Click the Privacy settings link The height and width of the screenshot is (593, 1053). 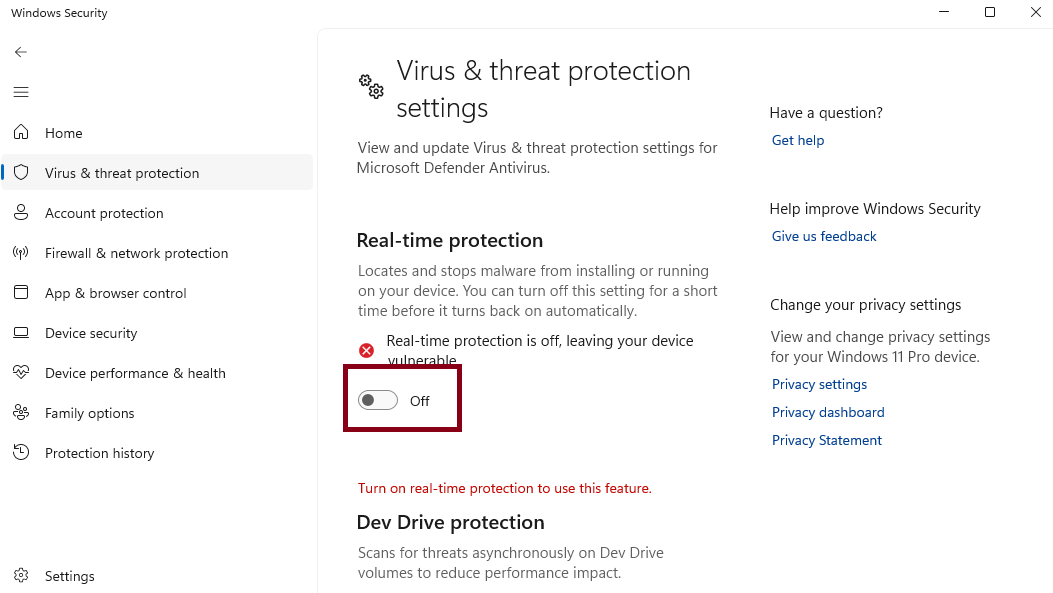819,385
